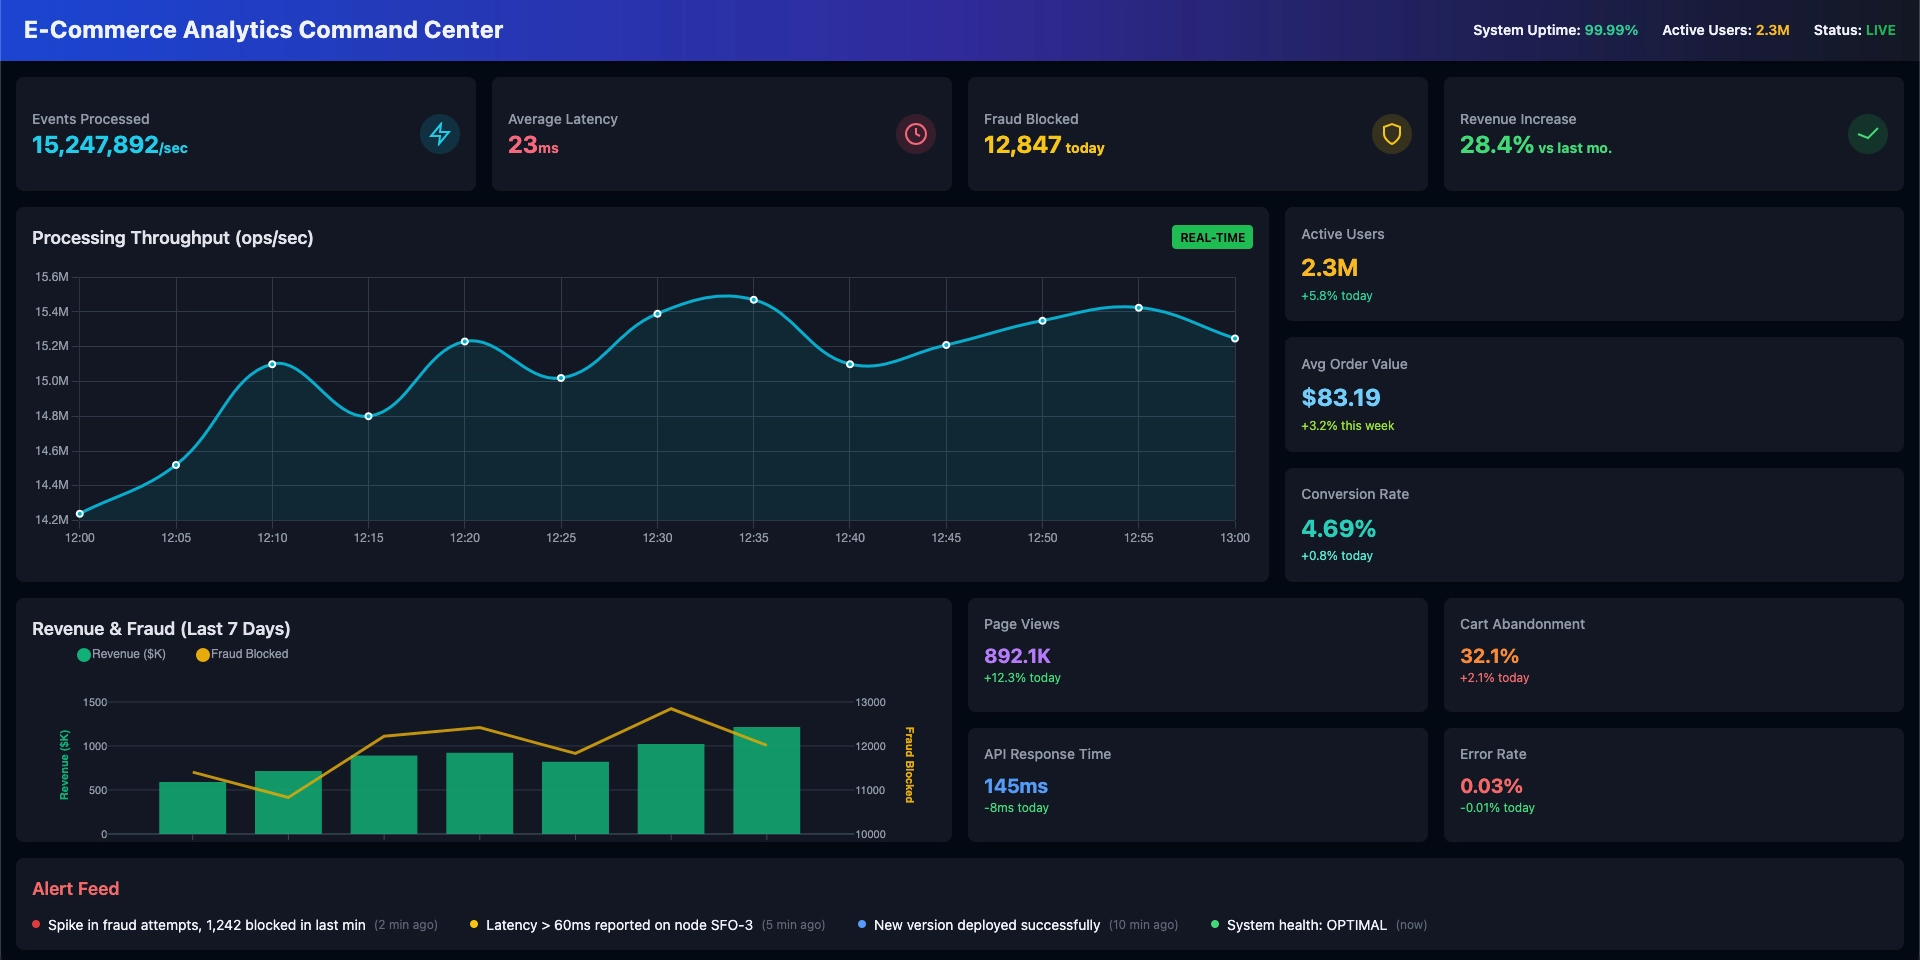Click the yellow alert dot for SFO-3 latency

[x=474, y=925]
